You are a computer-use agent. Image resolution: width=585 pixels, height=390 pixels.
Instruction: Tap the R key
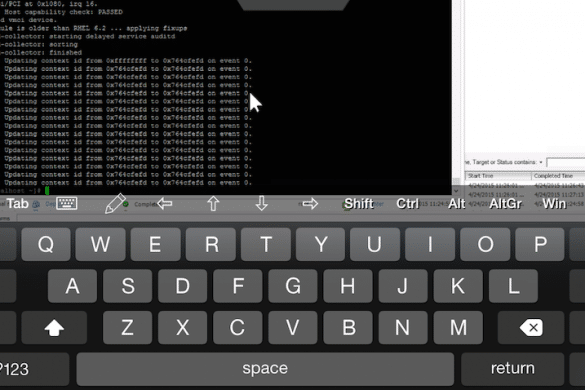(211, 244)
